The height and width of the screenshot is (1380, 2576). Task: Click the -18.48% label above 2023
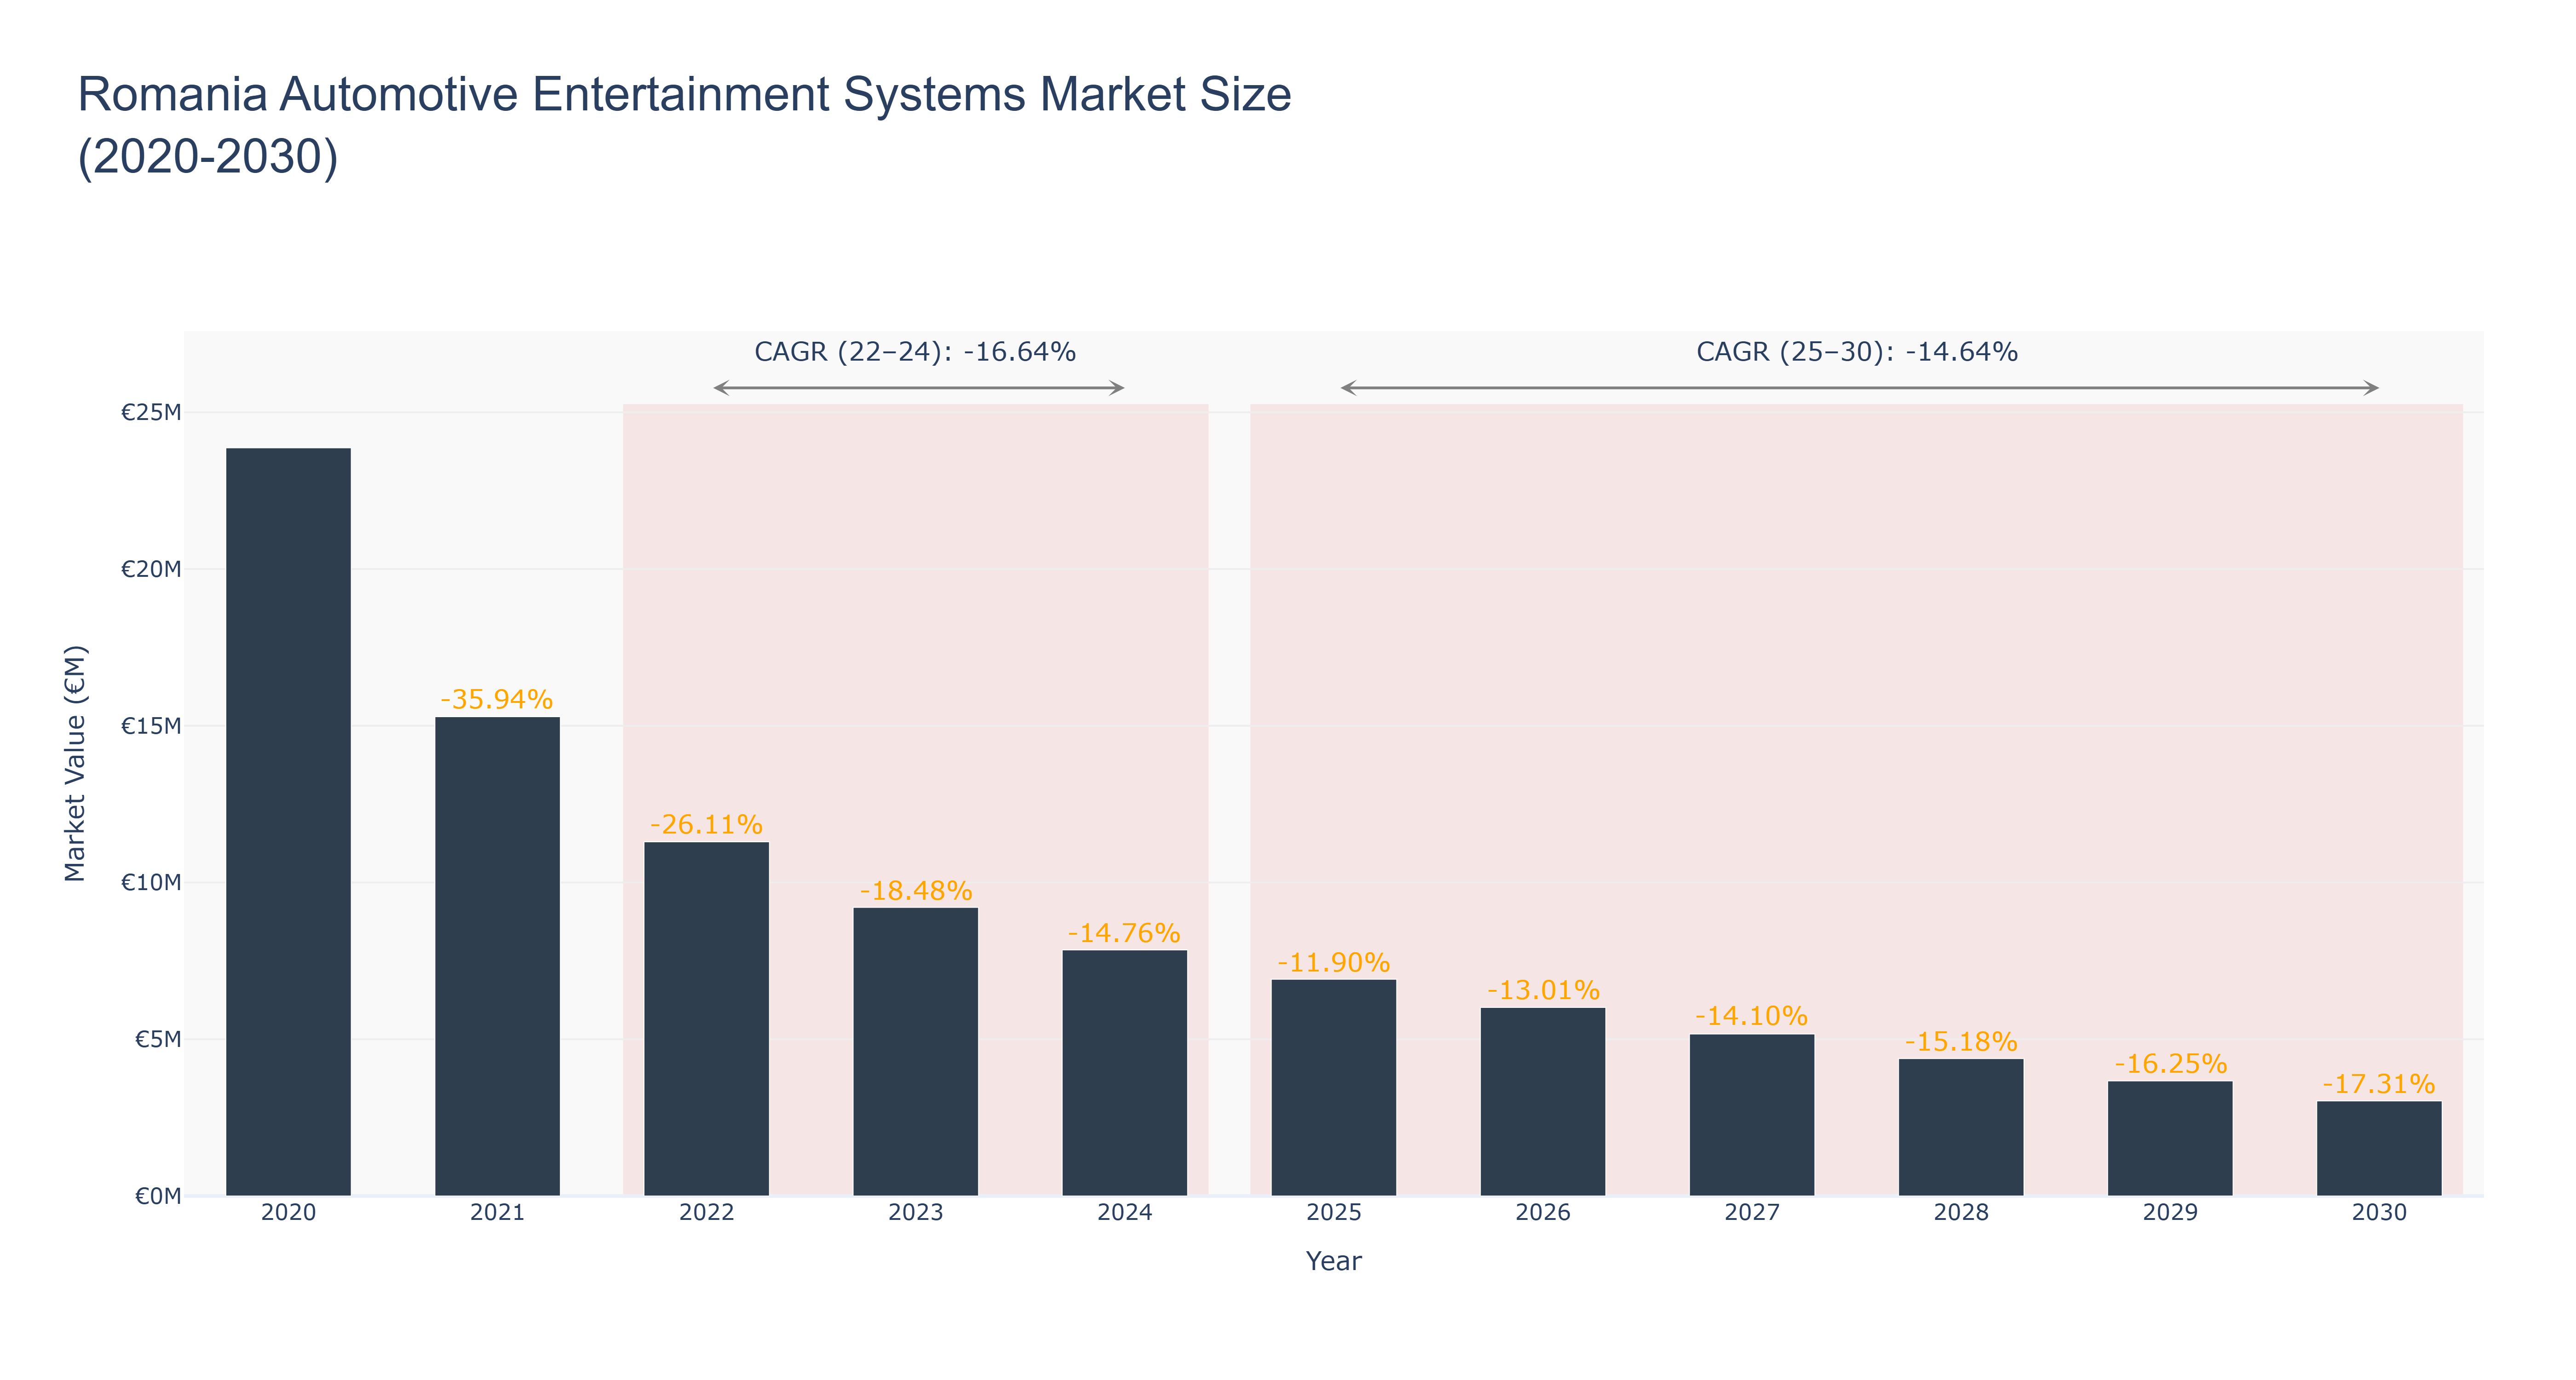pyautogui.click(x=915, y=890)
